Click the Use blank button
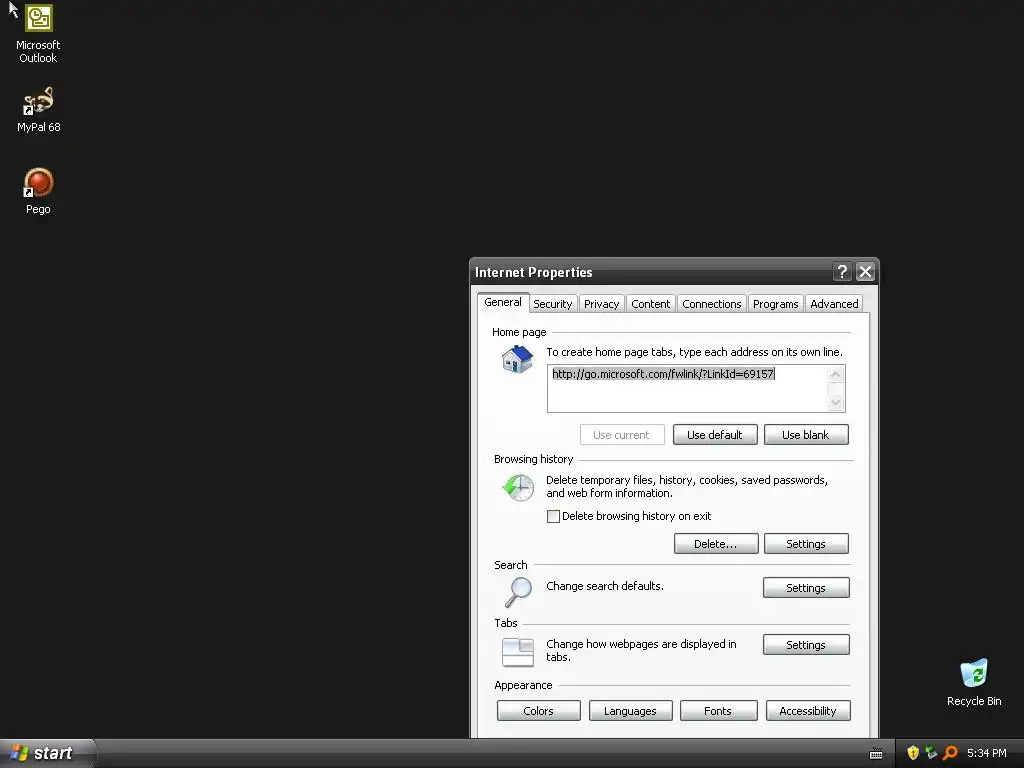1024x768 pixels. pyautogui.click(x=806, y=435)
